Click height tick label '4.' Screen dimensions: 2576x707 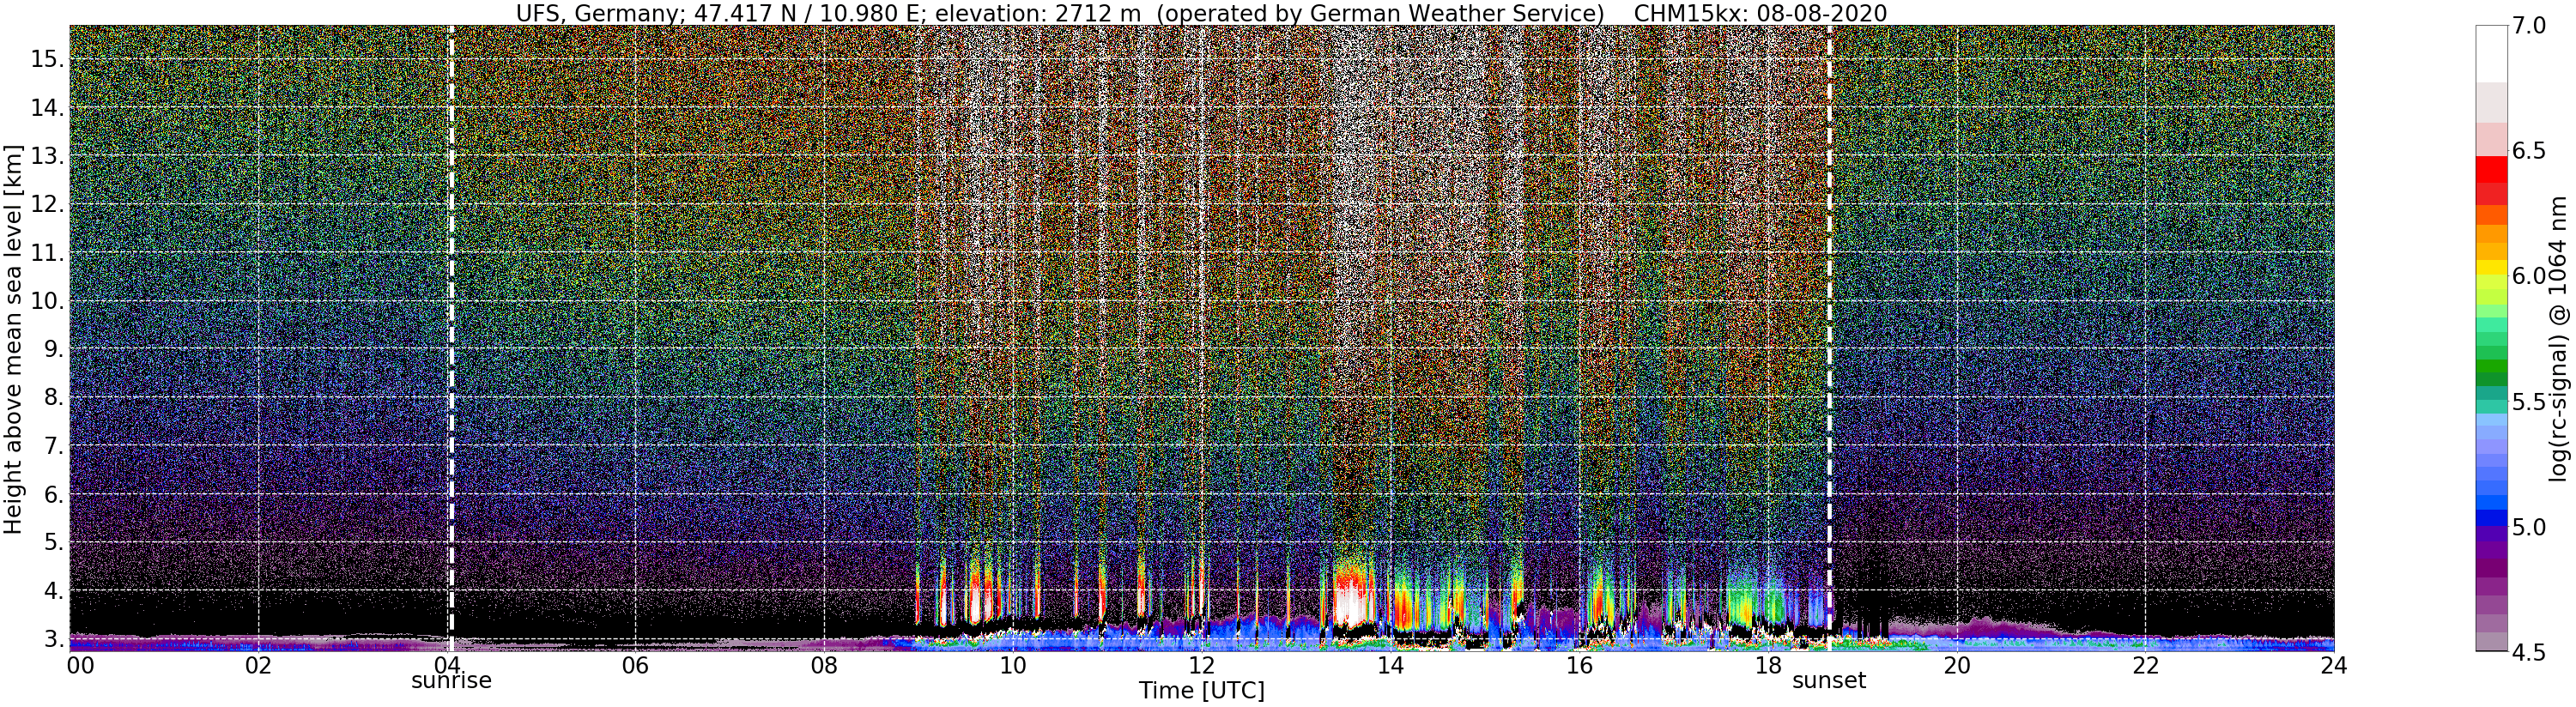tap(53, 590)
